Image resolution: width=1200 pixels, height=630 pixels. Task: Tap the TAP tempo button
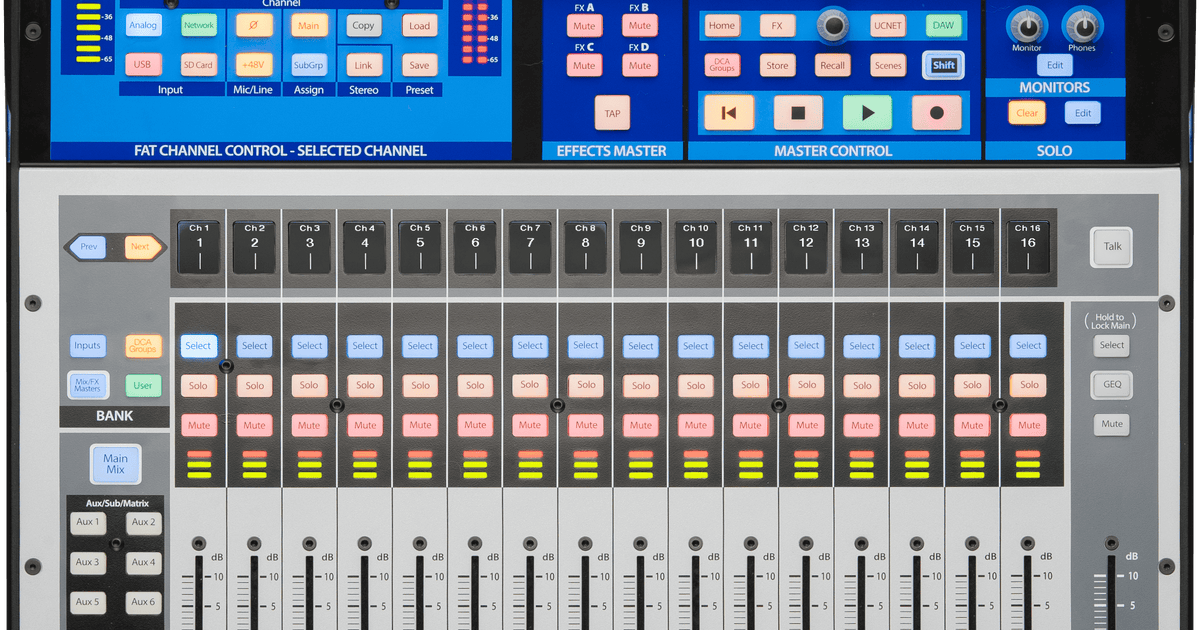click(613, 113)
